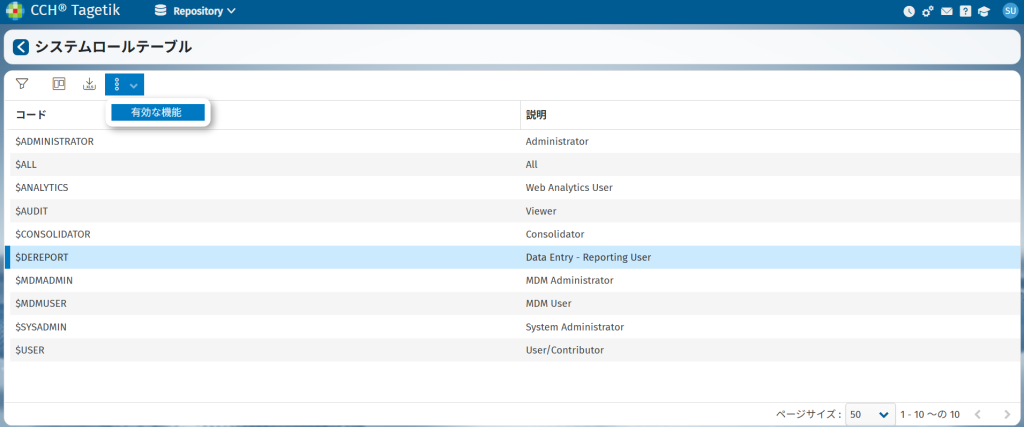Open the SU user avatar
This screenshot has height=427, width=1024.
pyautogui.click(x=1008, y=12)
